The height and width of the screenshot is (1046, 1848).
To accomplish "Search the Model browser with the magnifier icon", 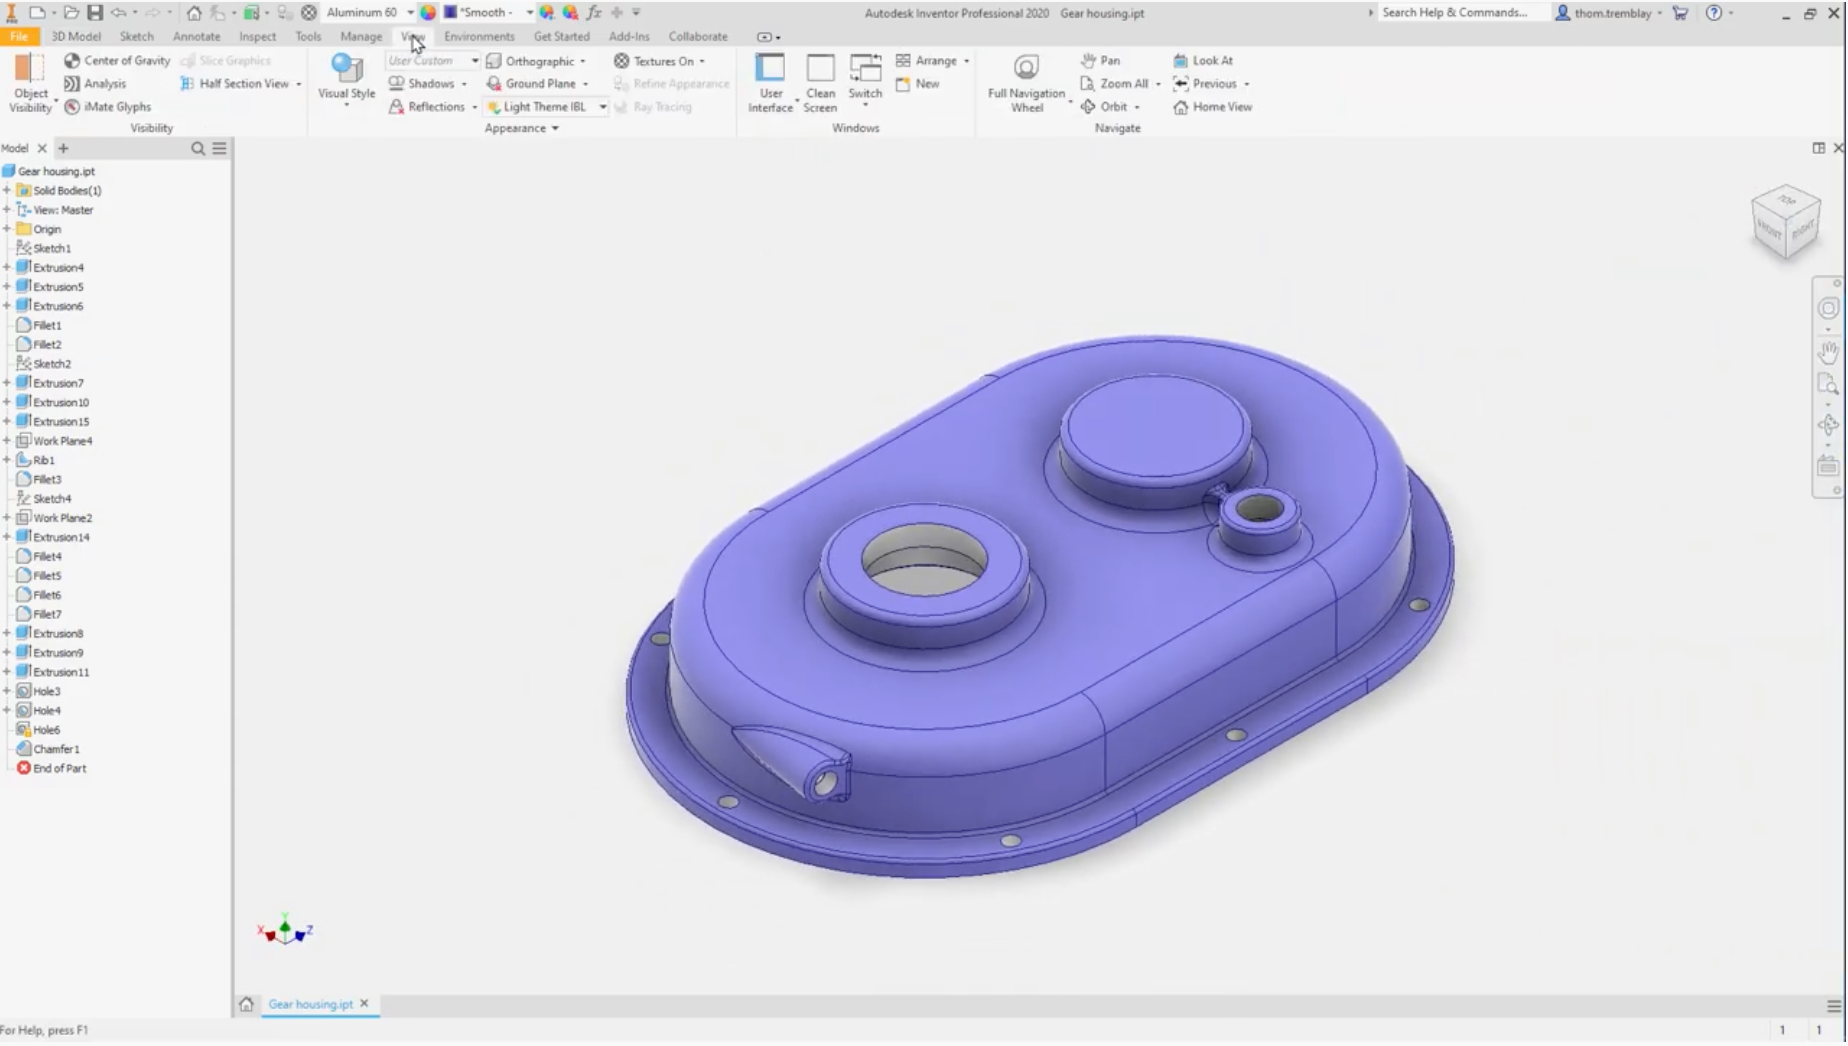I will pos(198,148).
